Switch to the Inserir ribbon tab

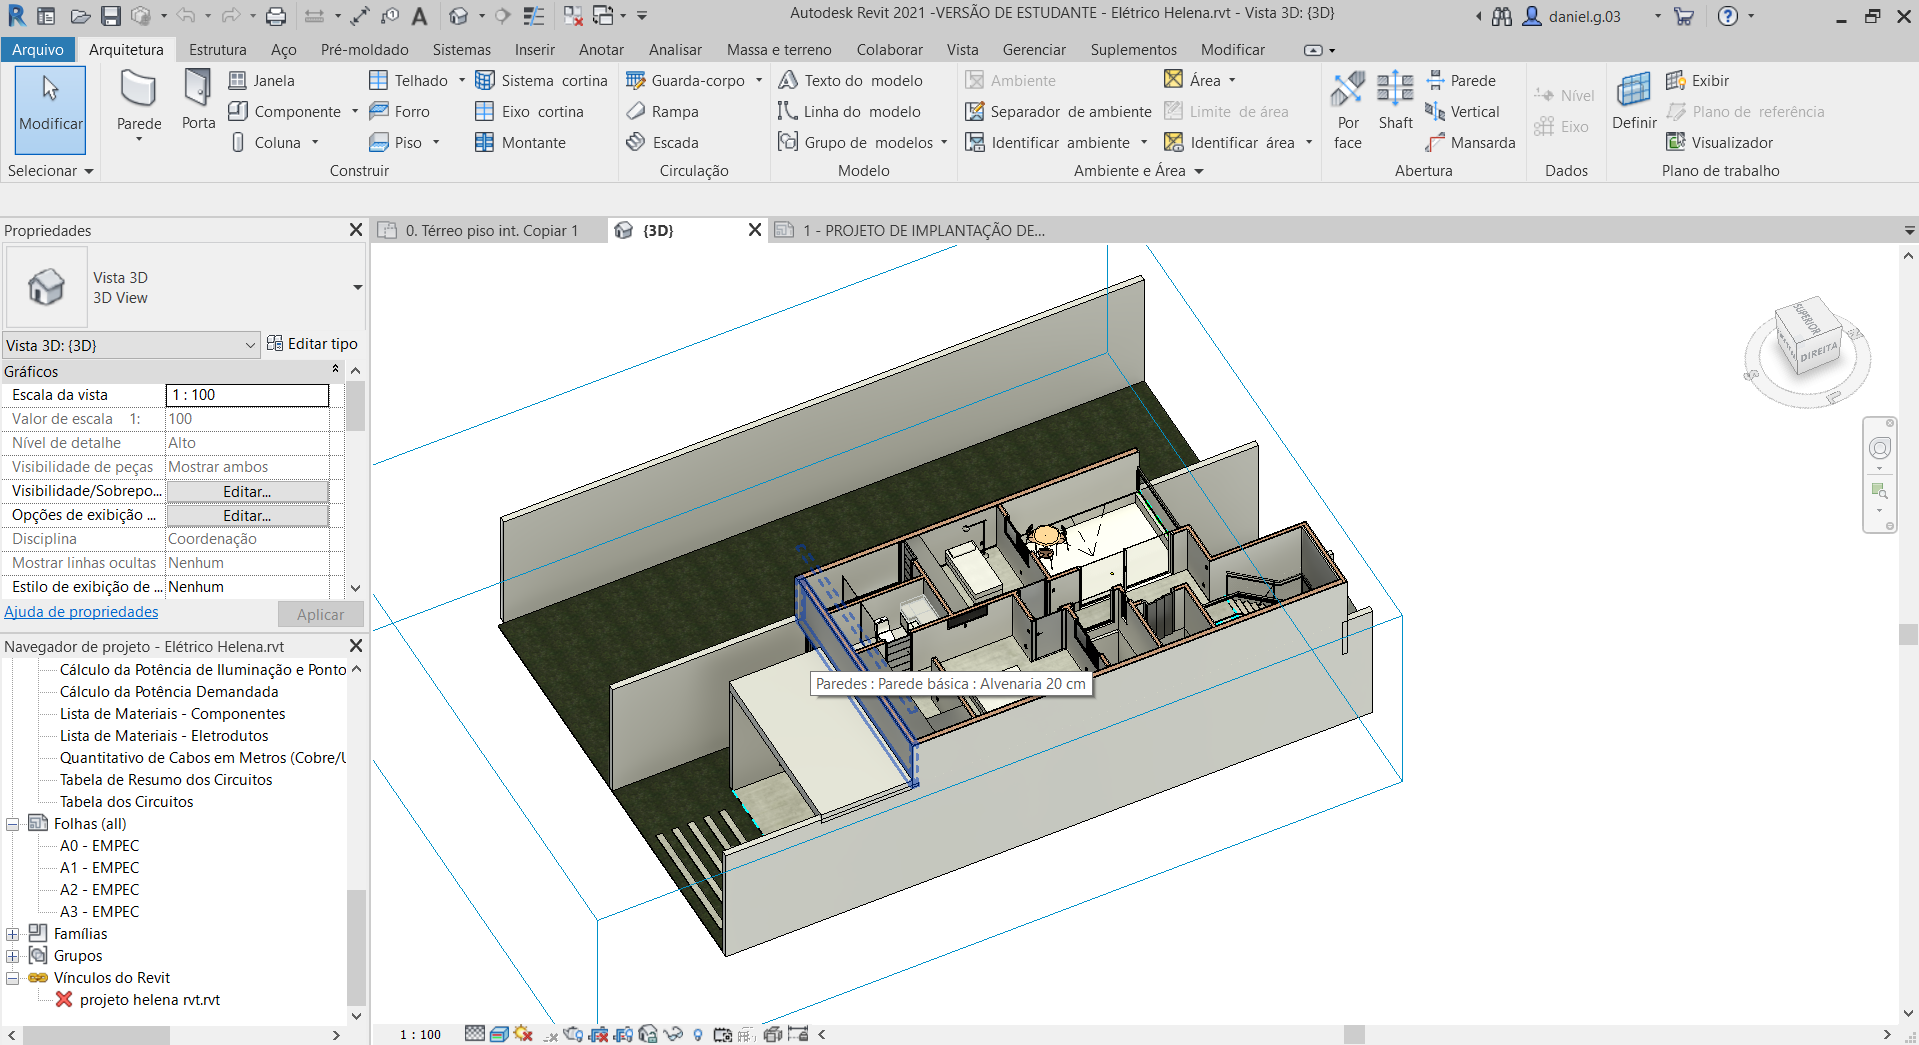[534, 49]
